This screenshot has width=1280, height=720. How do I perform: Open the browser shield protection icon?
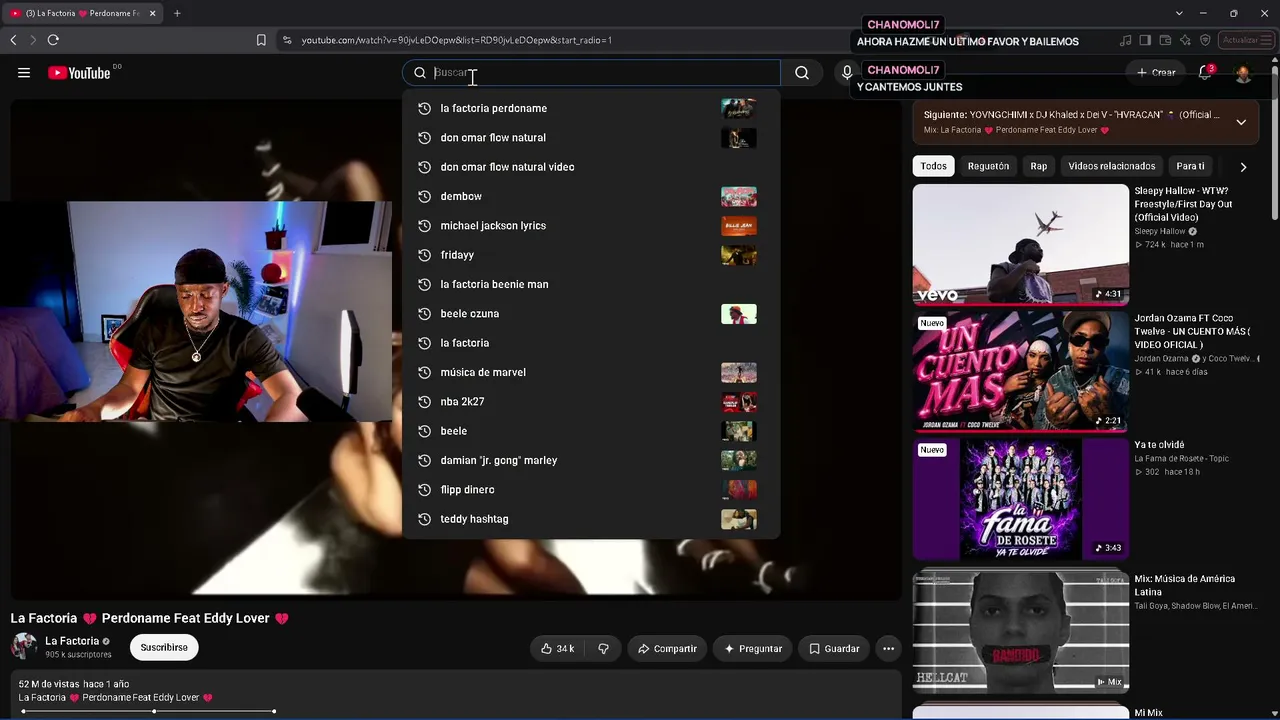pyautogui.click(x=1205, y=40)
